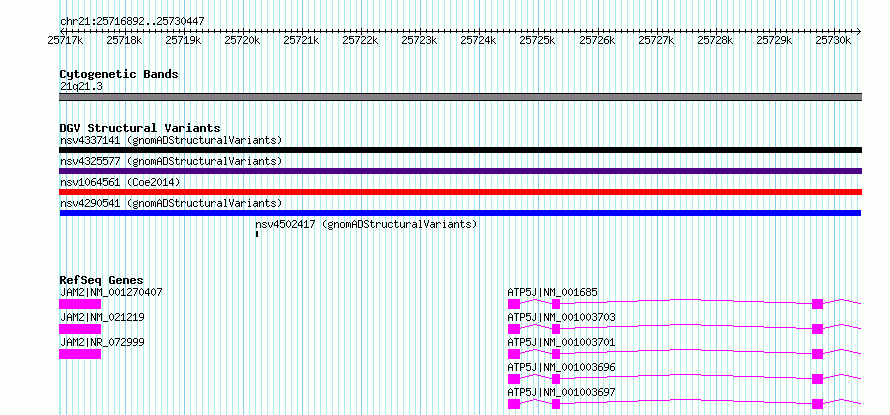Click the nsv4290541 (gnomADStructuralVariants) label
Screen dimensions: 890x415
pos(171,203)
